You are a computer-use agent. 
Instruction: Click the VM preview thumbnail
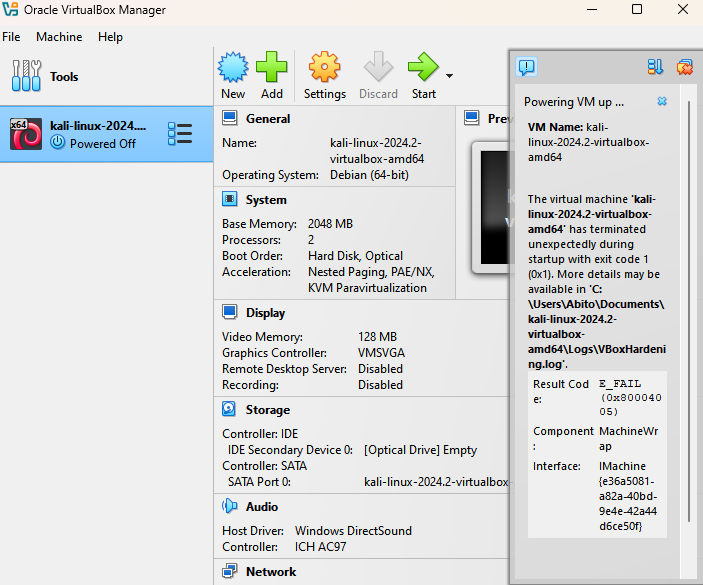[x=495, y=207]
